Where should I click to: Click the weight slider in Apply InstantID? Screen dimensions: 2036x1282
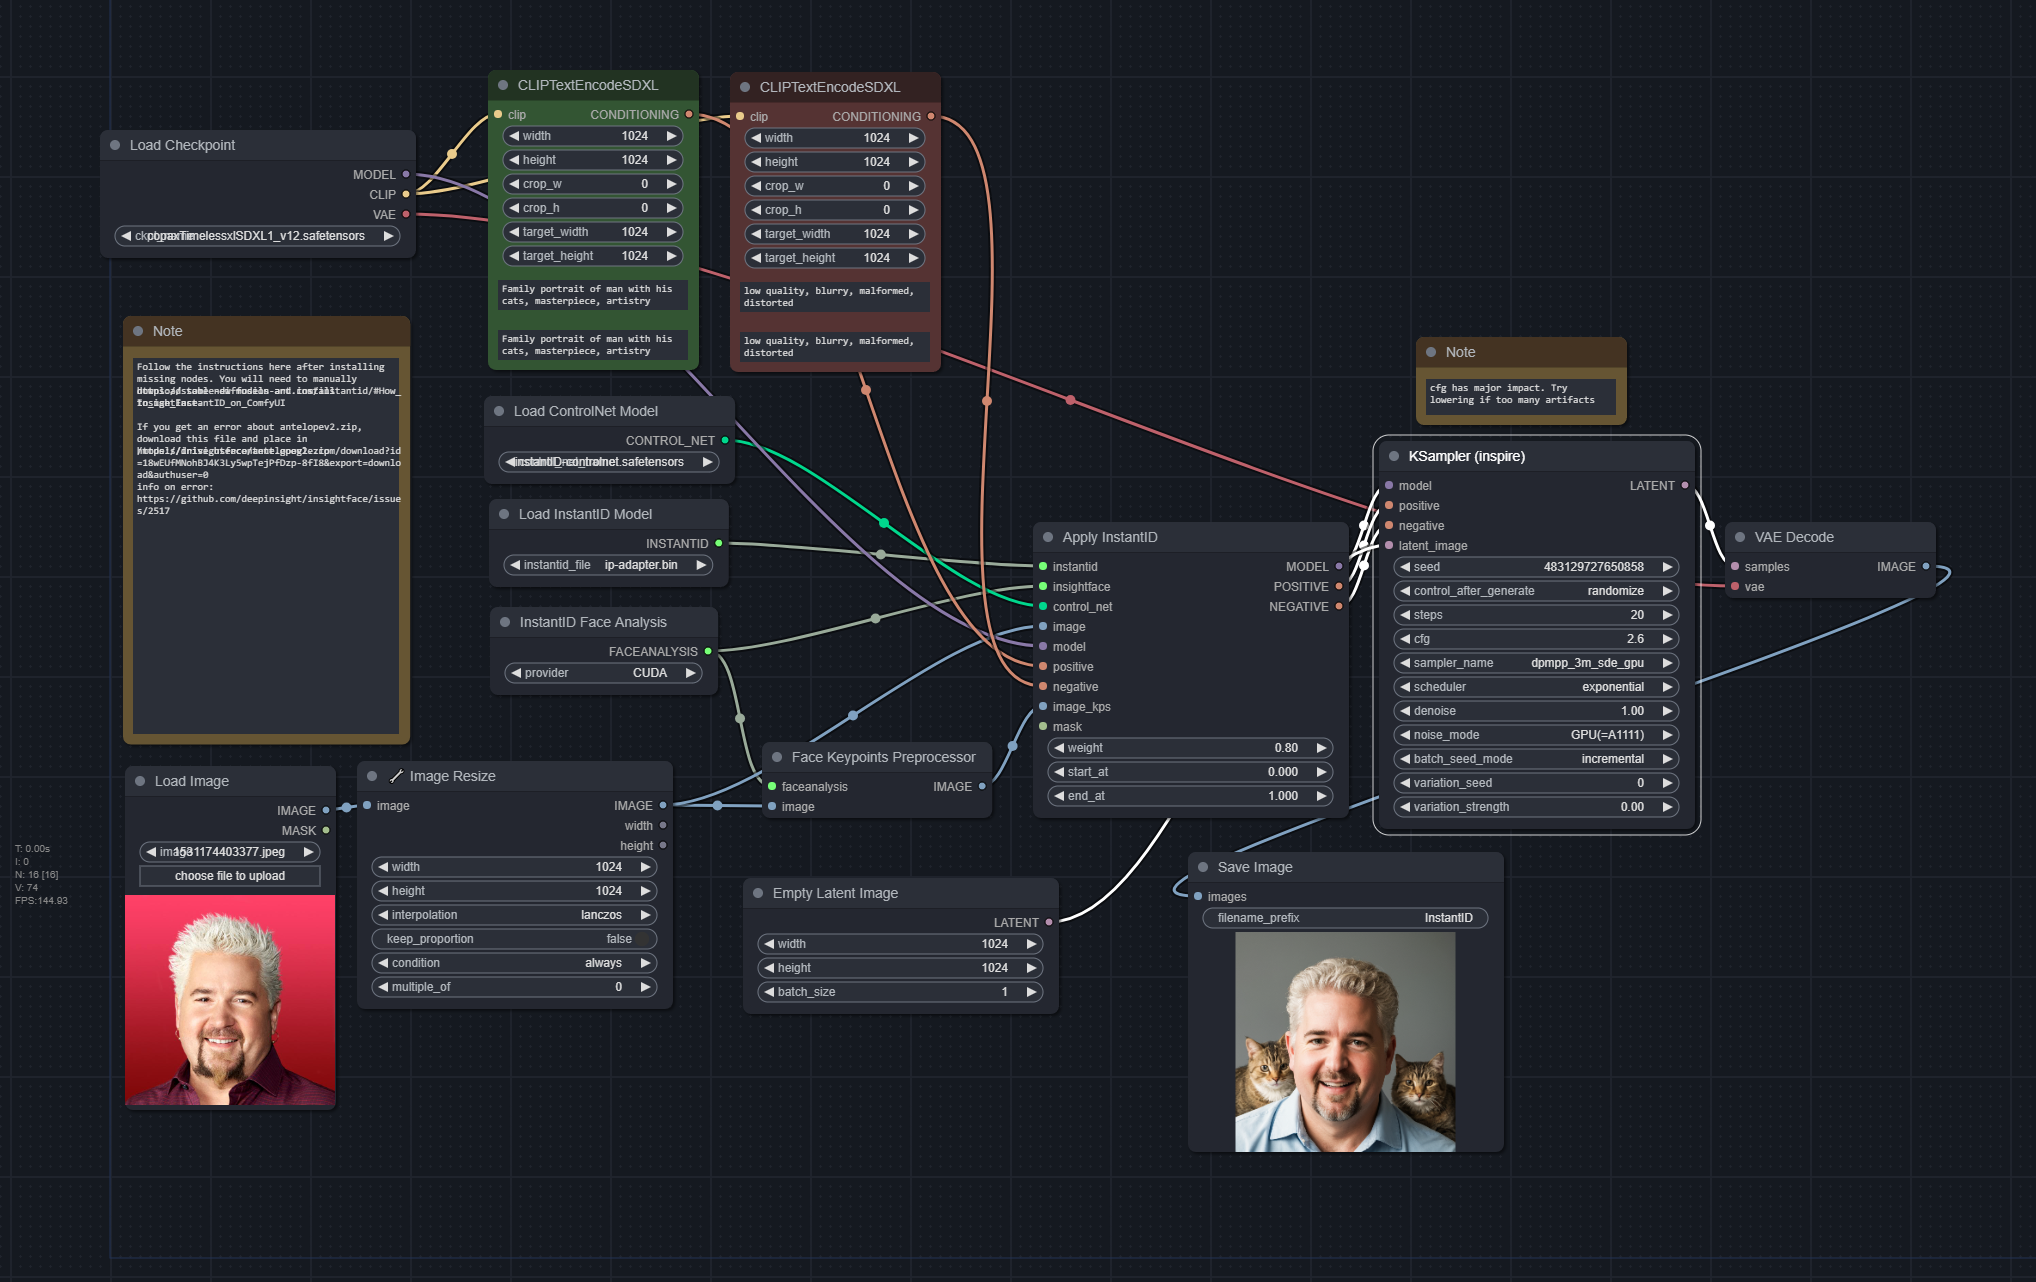pyautogui.click(x=1189, y=748)
